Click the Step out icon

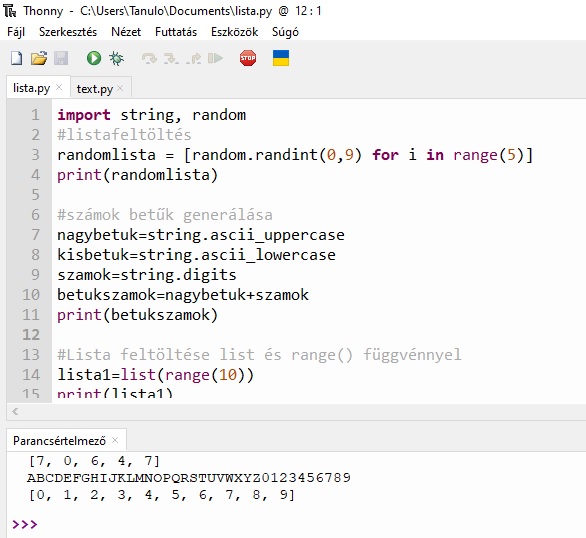pyautogui.click(x=194, y=59)
